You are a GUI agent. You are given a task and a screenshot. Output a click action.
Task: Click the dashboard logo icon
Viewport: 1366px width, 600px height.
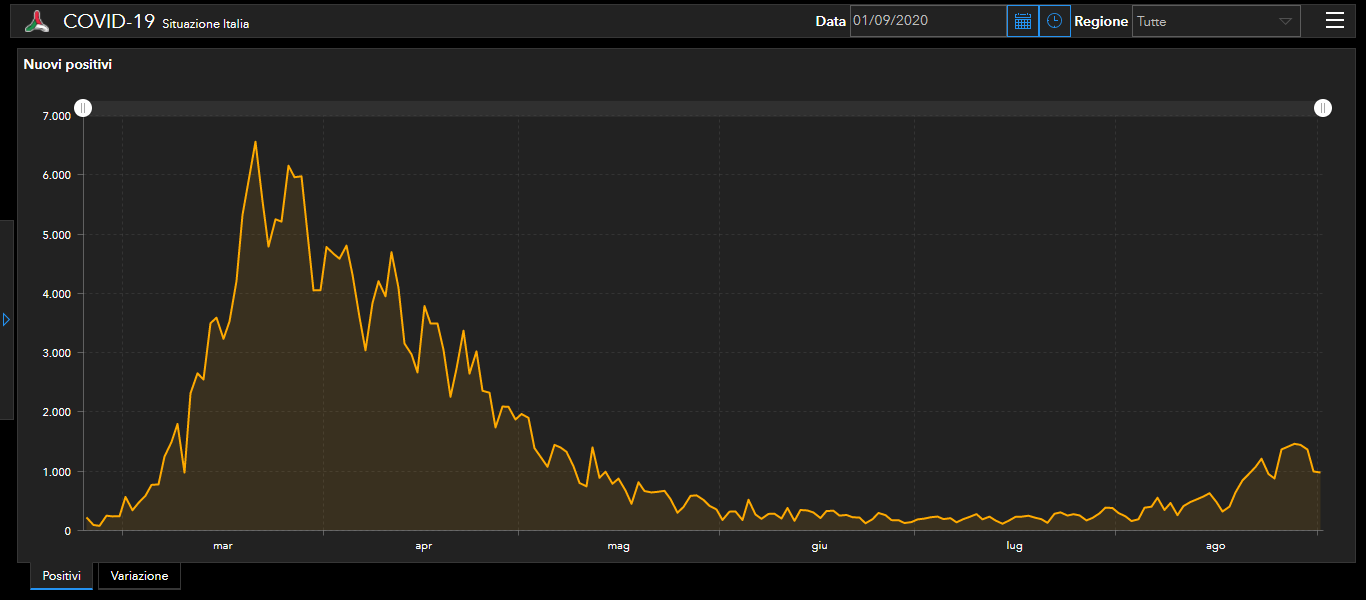tap(37, 21)
